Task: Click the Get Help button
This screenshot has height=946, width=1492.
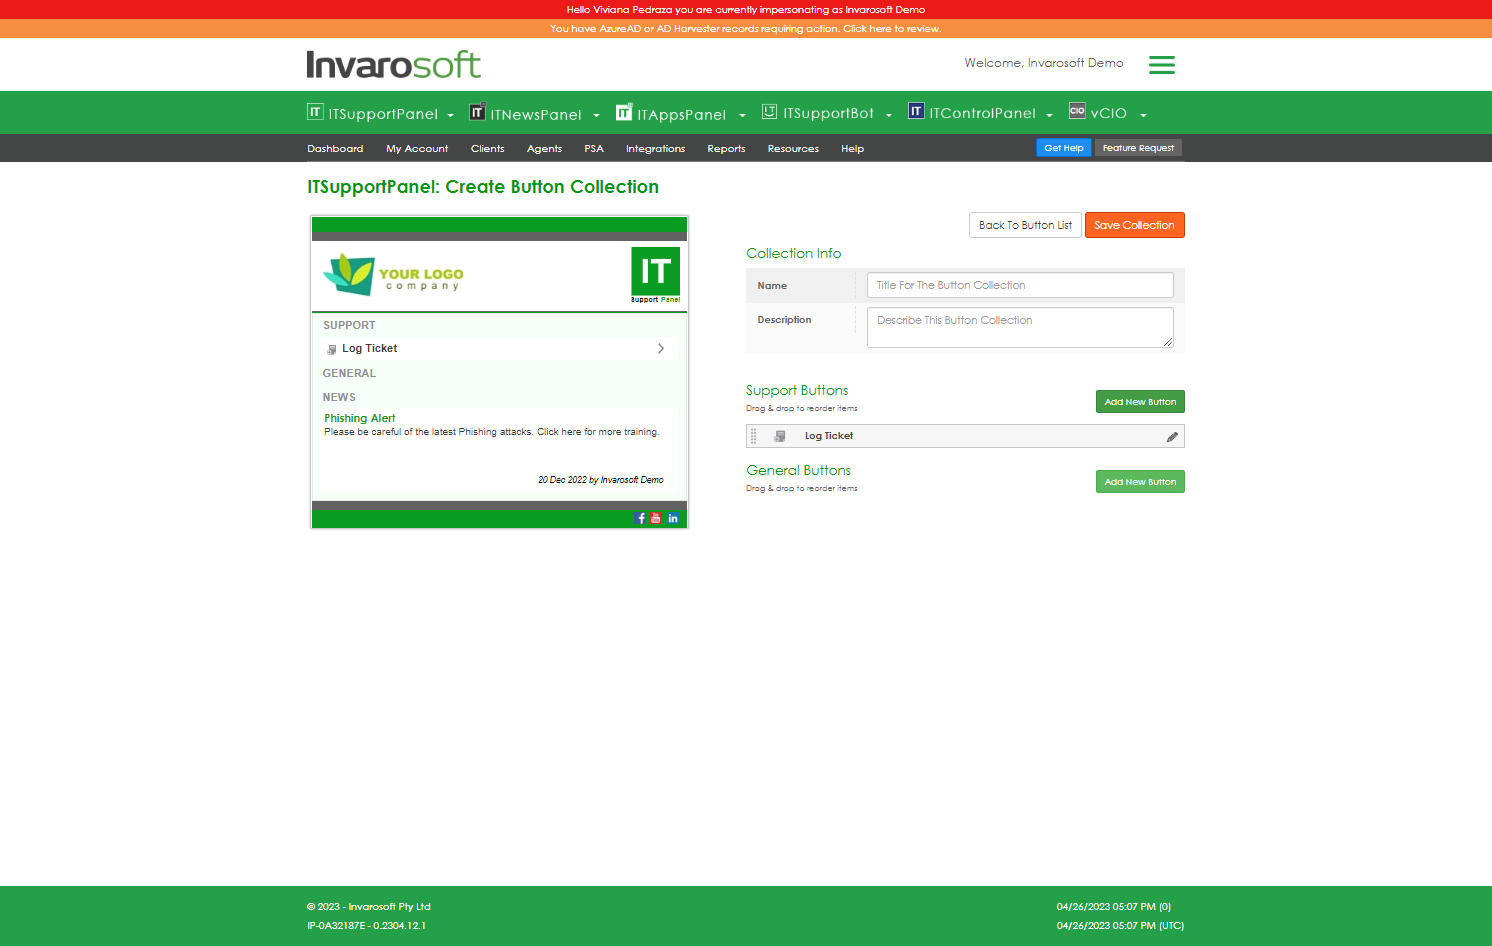Action: pos(1064,148)
